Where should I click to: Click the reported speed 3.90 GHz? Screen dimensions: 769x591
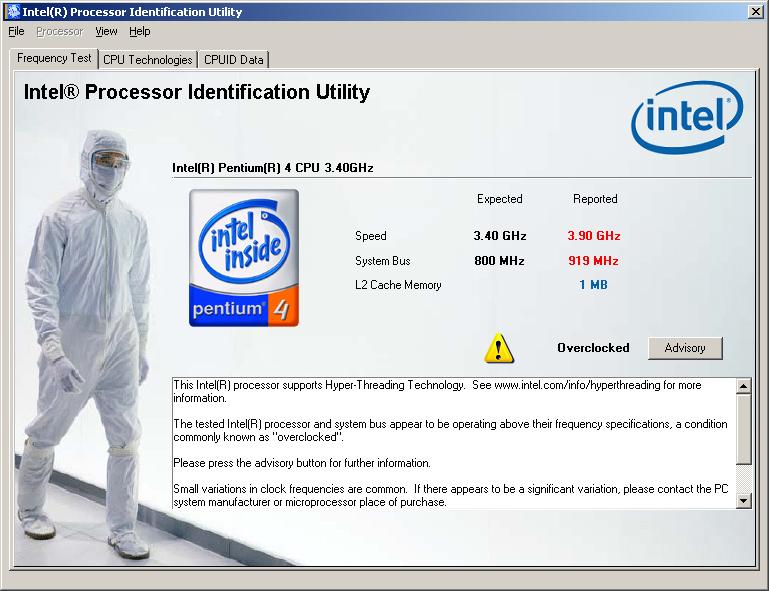coord(594,236)
